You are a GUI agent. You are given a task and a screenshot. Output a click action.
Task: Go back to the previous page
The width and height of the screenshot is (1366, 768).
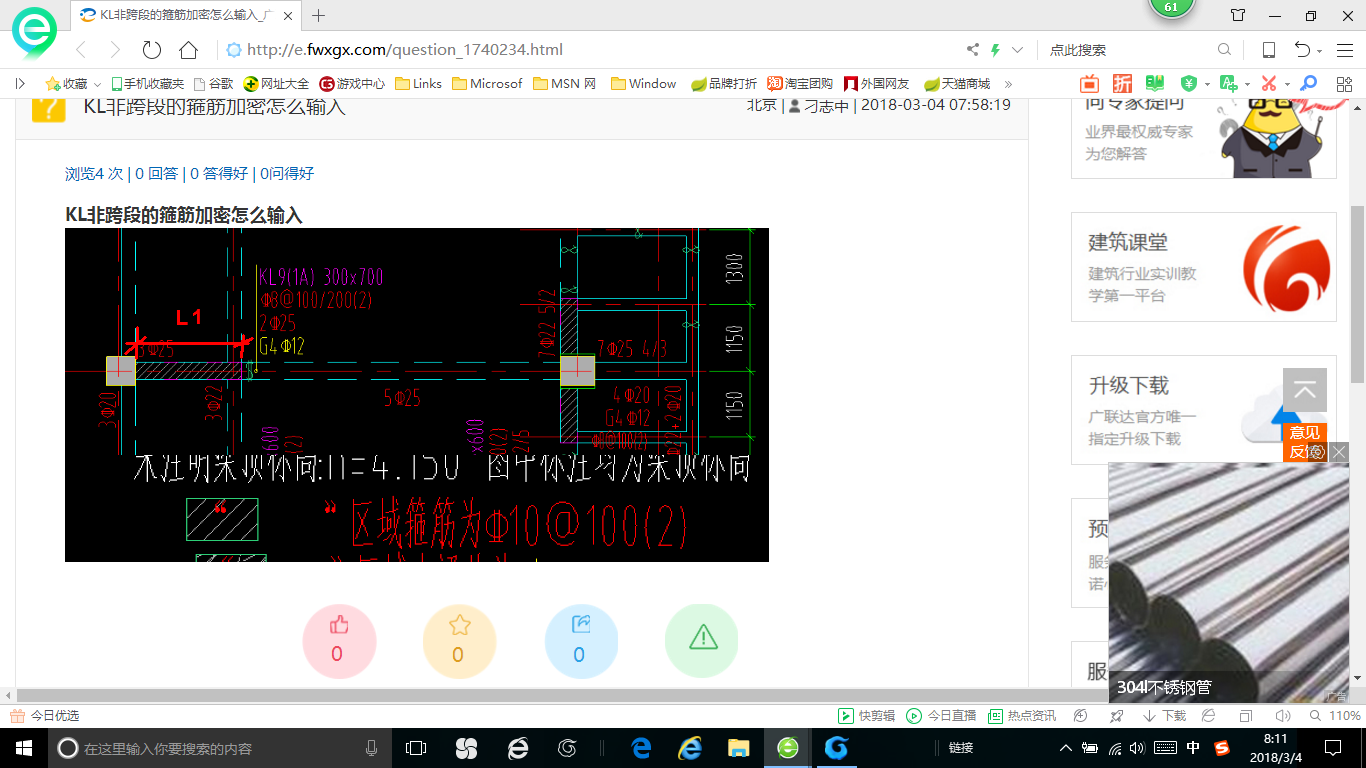coord(82,50)
